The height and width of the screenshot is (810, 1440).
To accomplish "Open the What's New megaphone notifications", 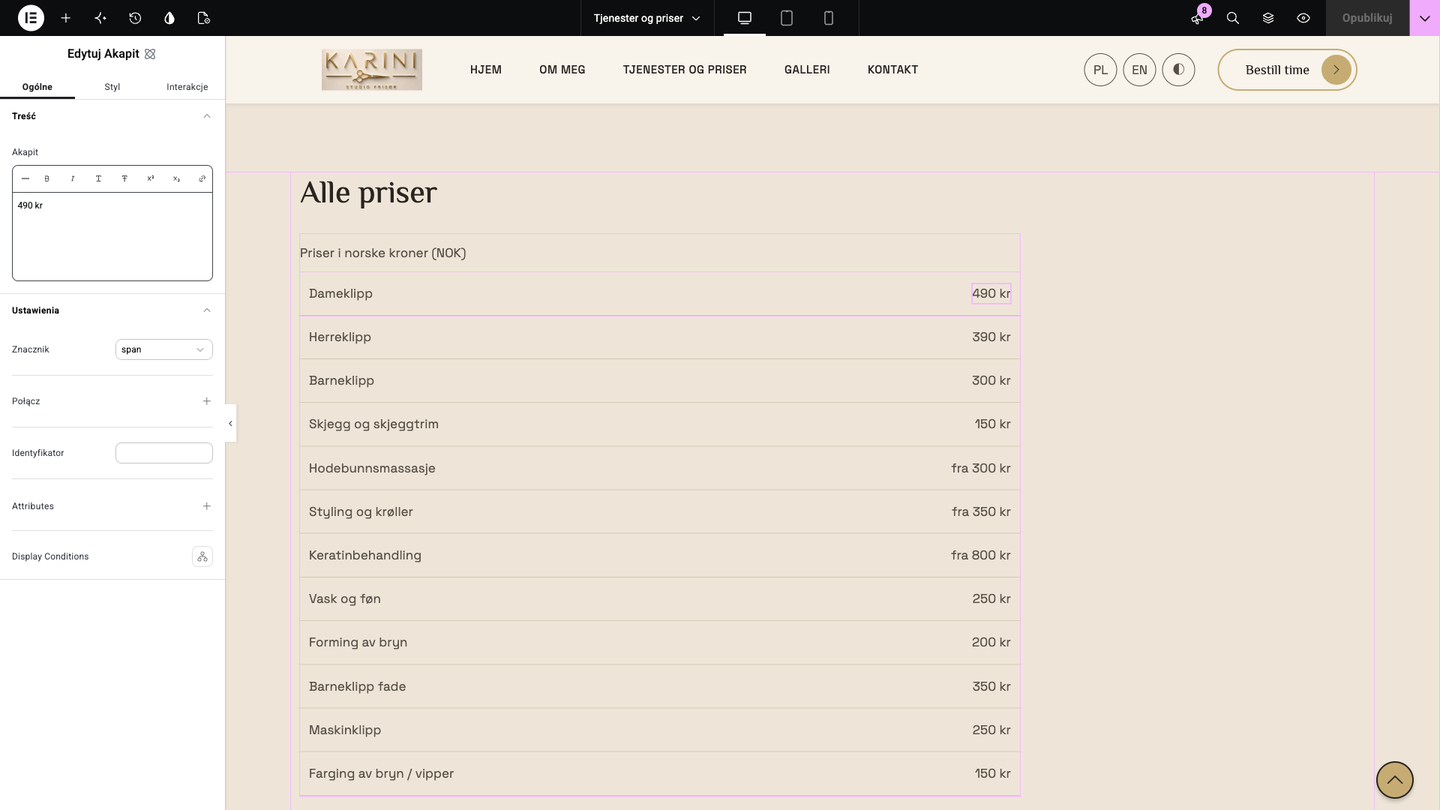I will tap(1198, 18).
